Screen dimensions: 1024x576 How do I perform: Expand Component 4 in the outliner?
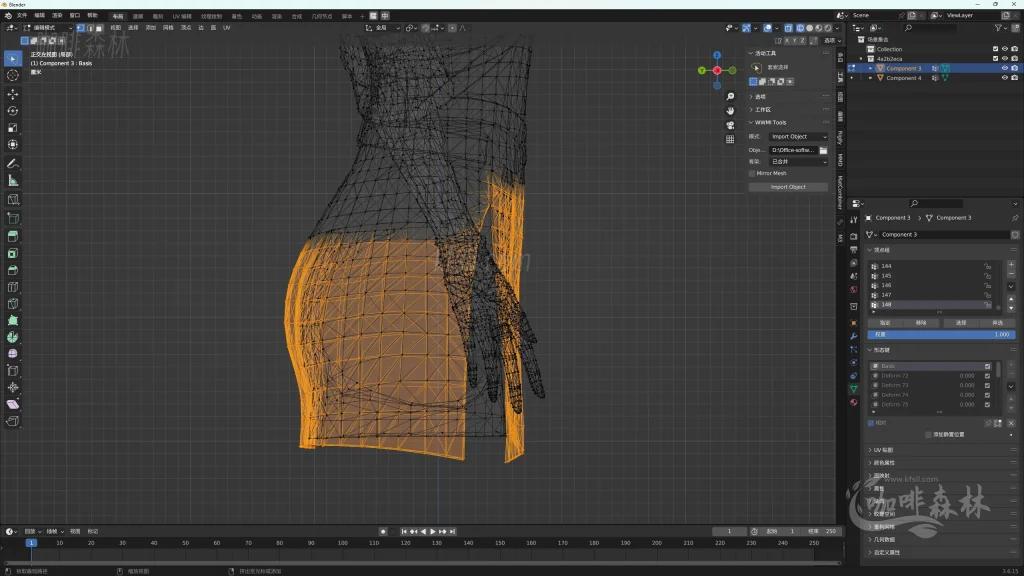point(870,78)
